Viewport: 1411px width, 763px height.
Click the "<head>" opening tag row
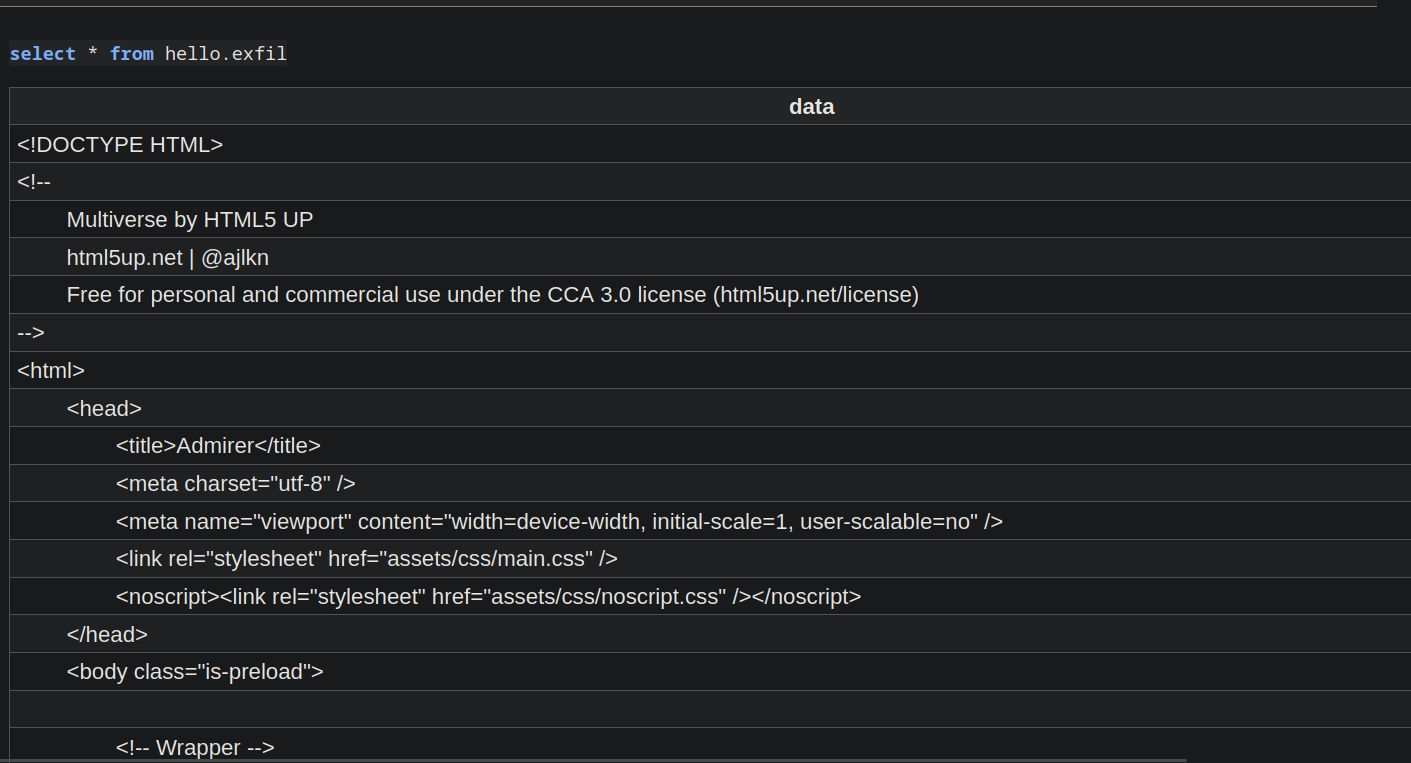[x=104, y=408]
